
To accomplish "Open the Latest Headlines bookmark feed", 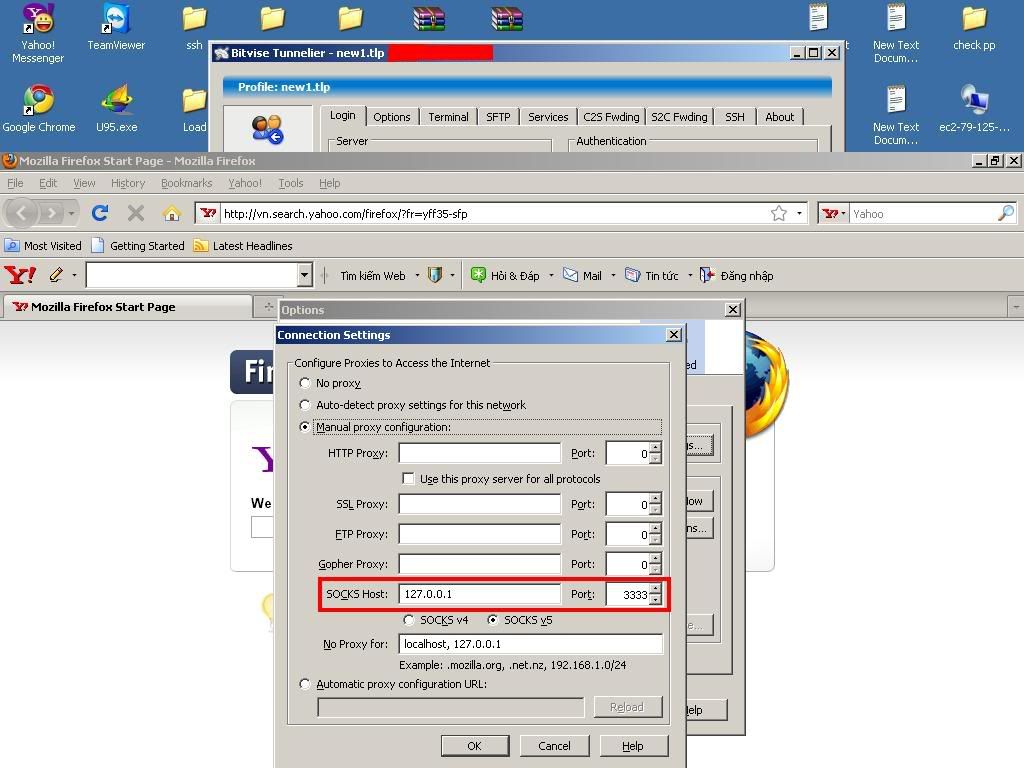I will pyautogui.click(x=243, y=246).
